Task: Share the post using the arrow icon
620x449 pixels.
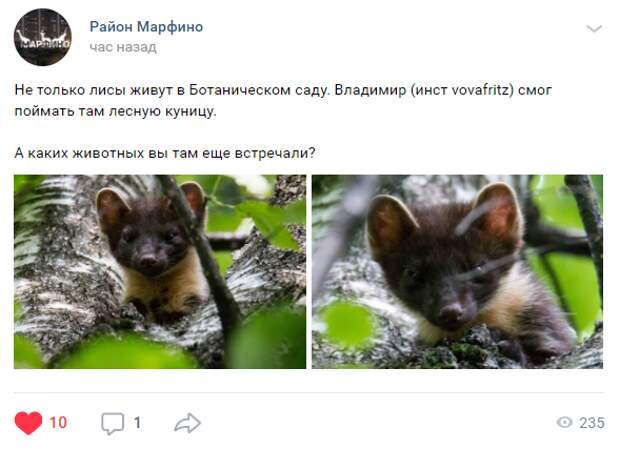Action: [x=187, y=423]
